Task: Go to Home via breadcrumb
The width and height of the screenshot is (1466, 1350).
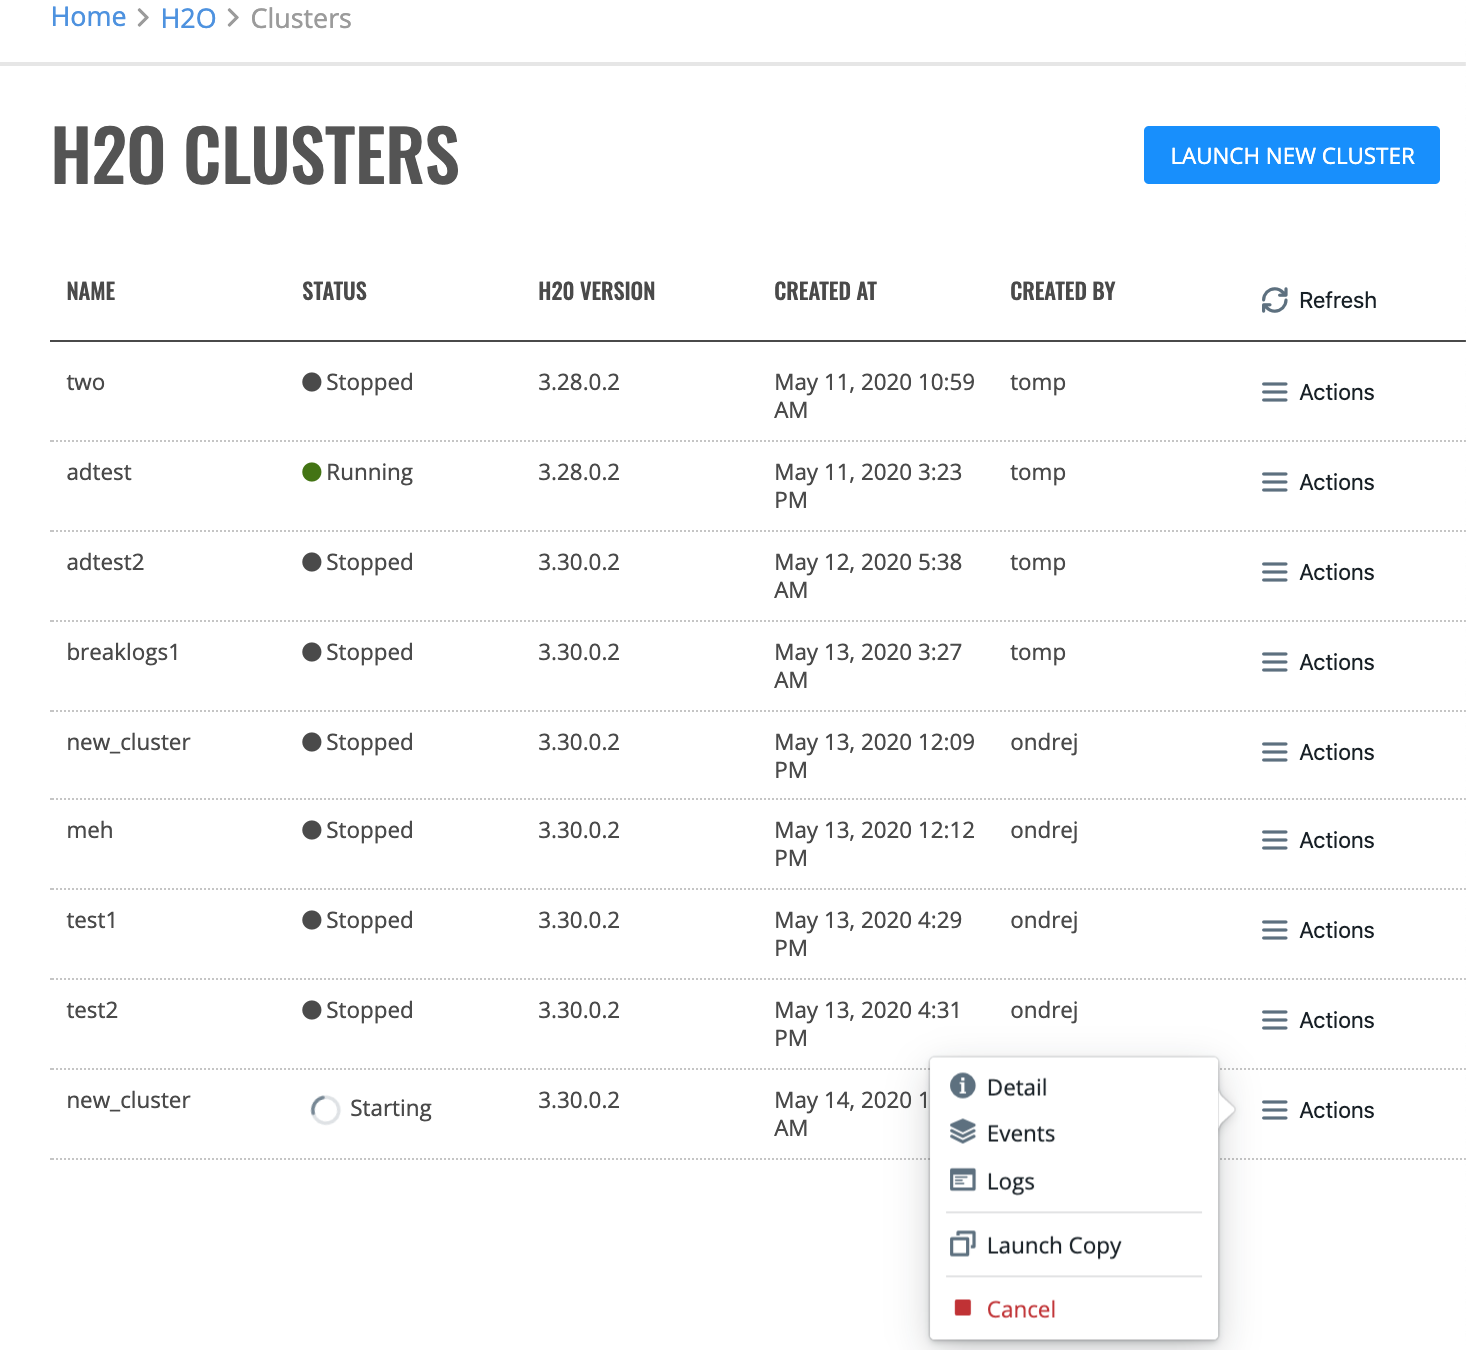Action: click(x=88, y=17)
